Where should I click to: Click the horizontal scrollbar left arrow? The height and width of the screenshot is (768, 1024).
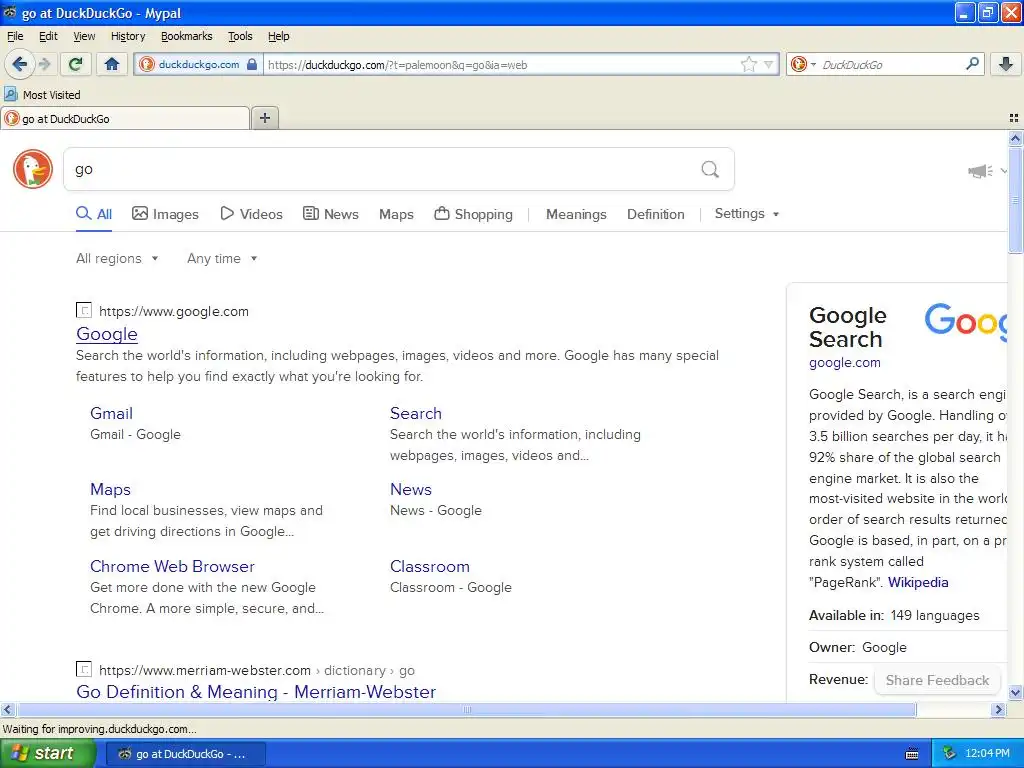(x=7, y=709)
